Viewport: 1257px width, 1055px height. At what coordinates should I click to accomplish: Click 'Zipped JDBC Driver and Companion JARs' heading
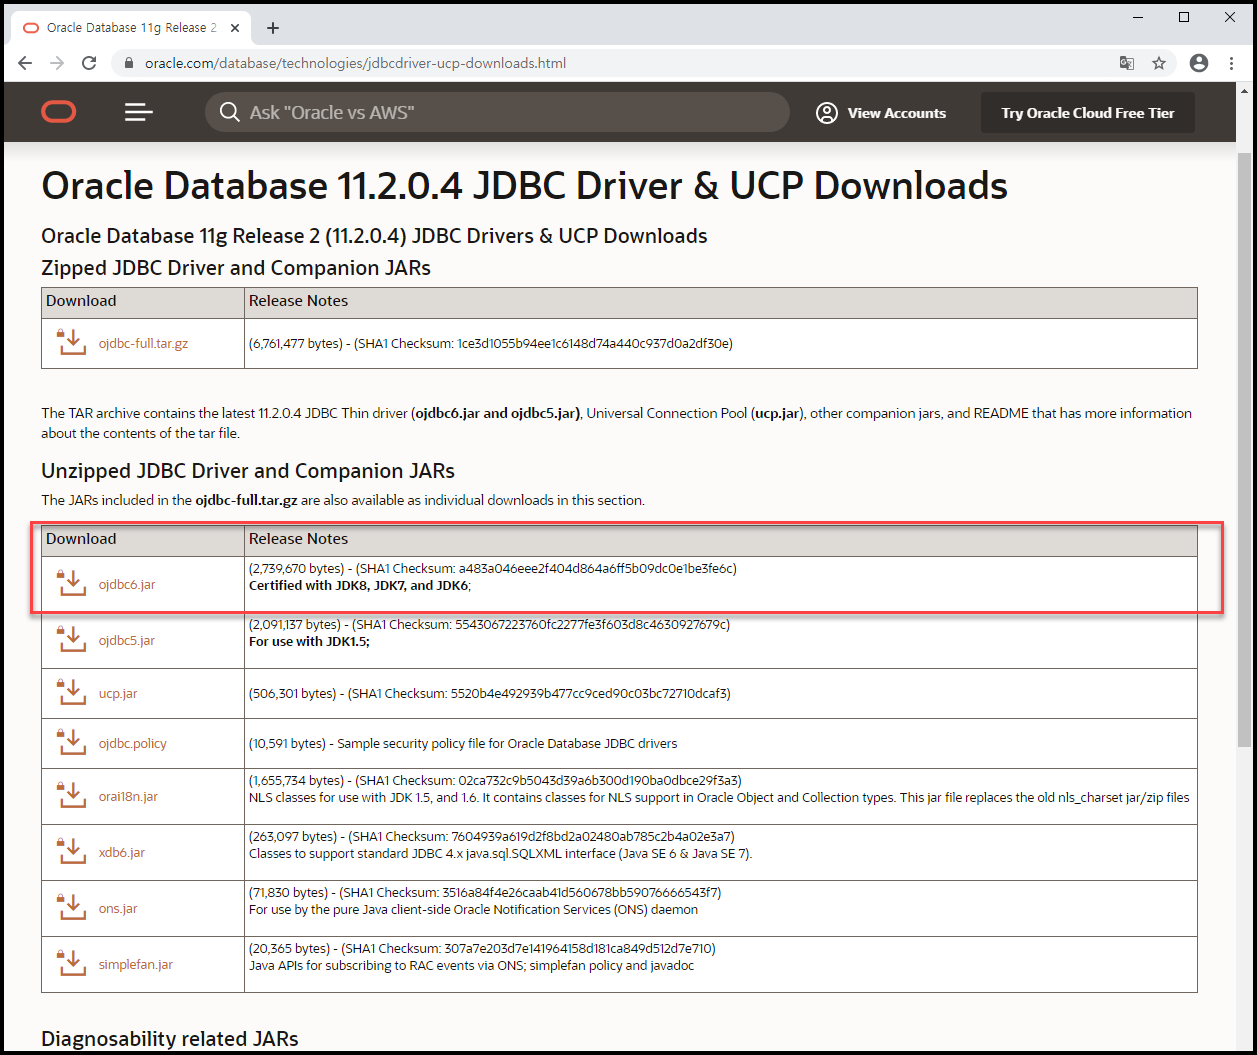point(236,268)
